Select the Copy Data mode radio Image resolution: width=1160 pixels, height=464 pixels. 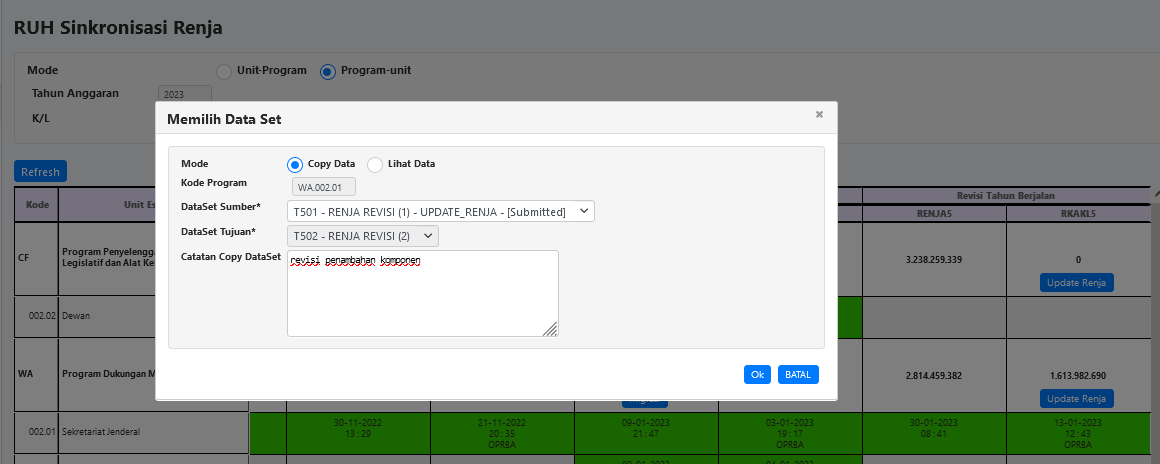click(295, 164)
